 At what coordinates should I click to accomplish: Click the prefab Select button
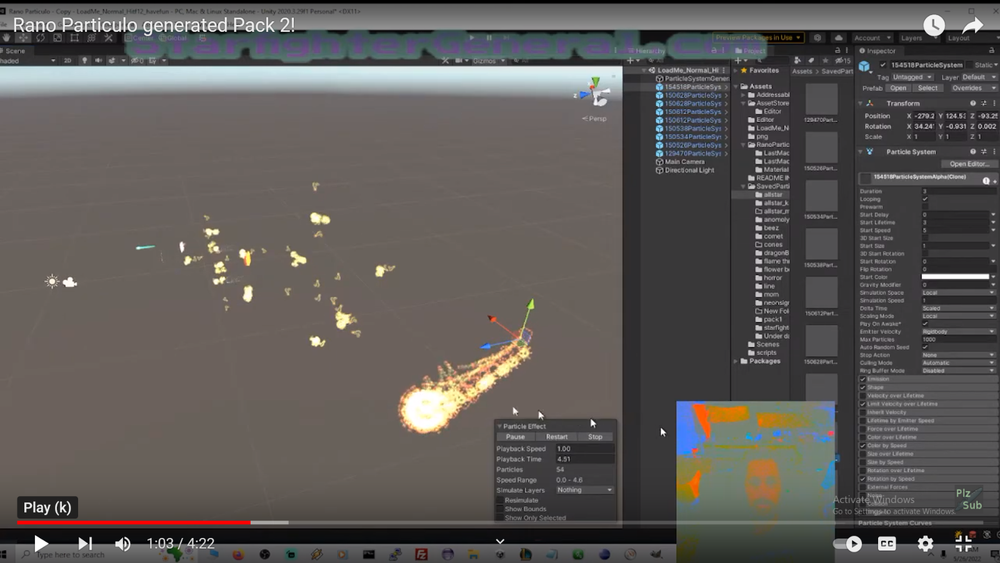coord(928,88)
